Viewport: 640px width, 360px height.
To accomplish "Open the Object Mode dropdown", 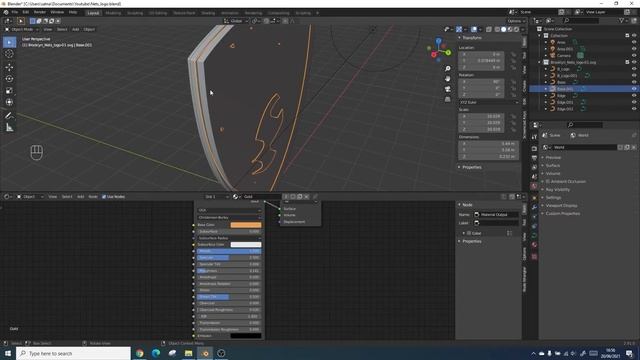I will 21,29.
